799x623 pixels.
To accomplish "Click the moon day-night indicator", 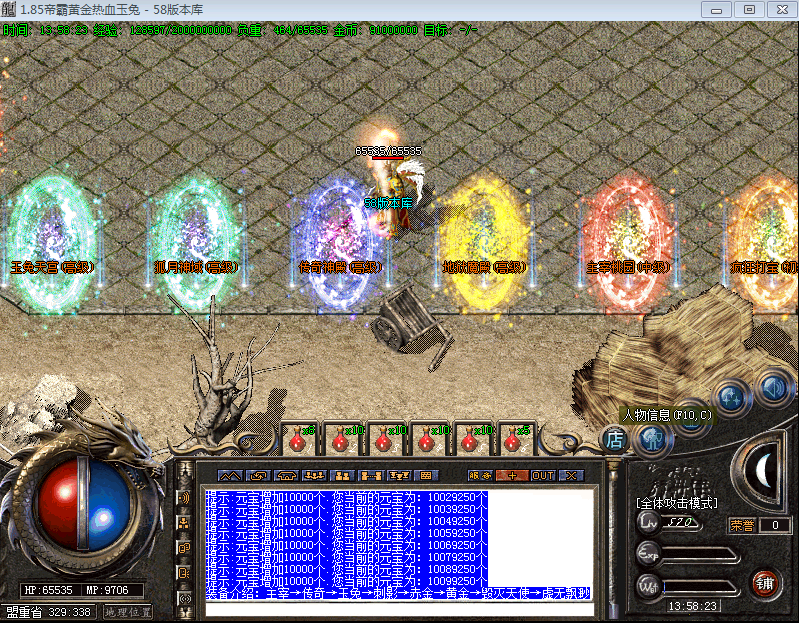I will click(761, 472).
